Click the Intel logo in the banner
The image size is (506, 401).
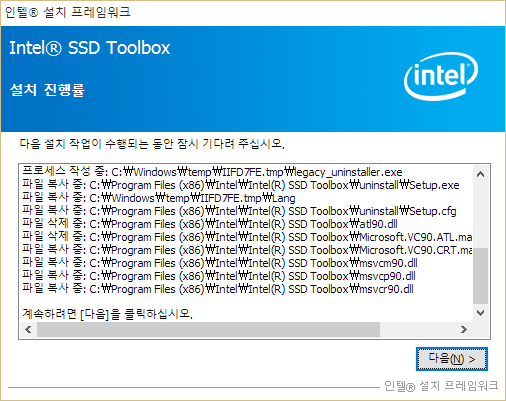441,76
